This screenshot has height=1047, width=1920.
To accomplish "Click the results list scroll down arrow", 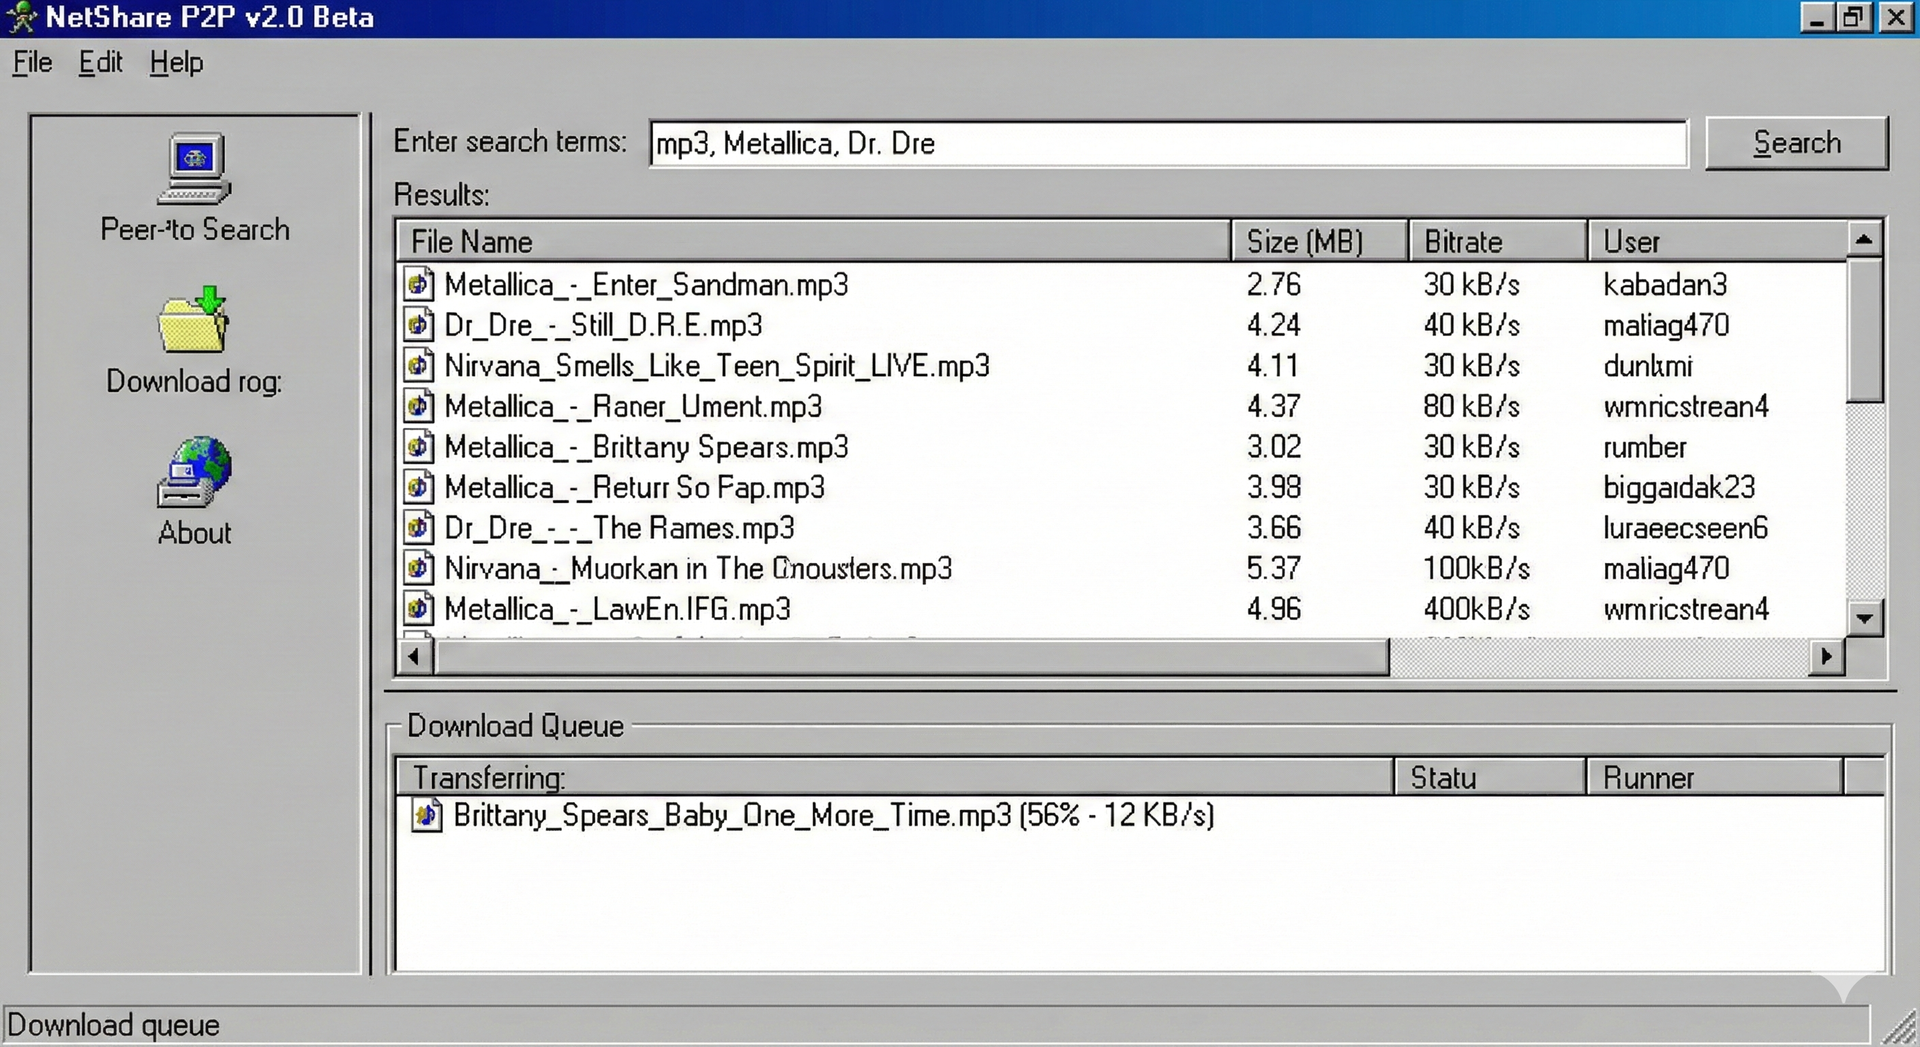I will 1864,618.
